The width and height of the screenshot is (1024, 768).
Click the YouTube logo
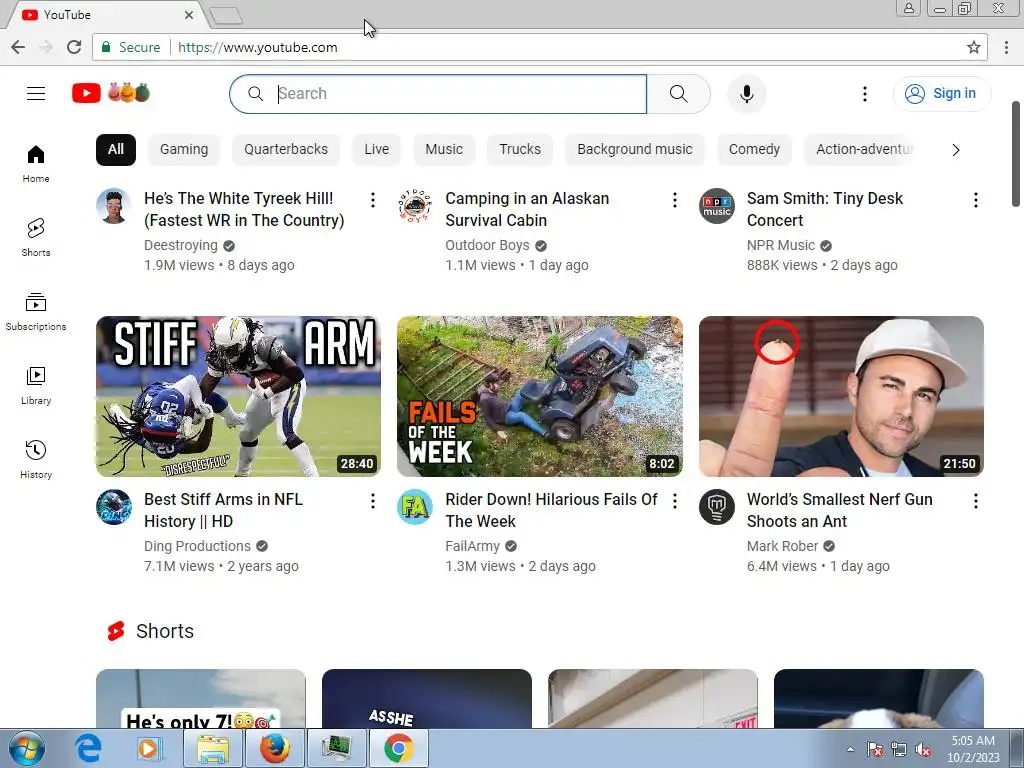[x=111, y=93]
